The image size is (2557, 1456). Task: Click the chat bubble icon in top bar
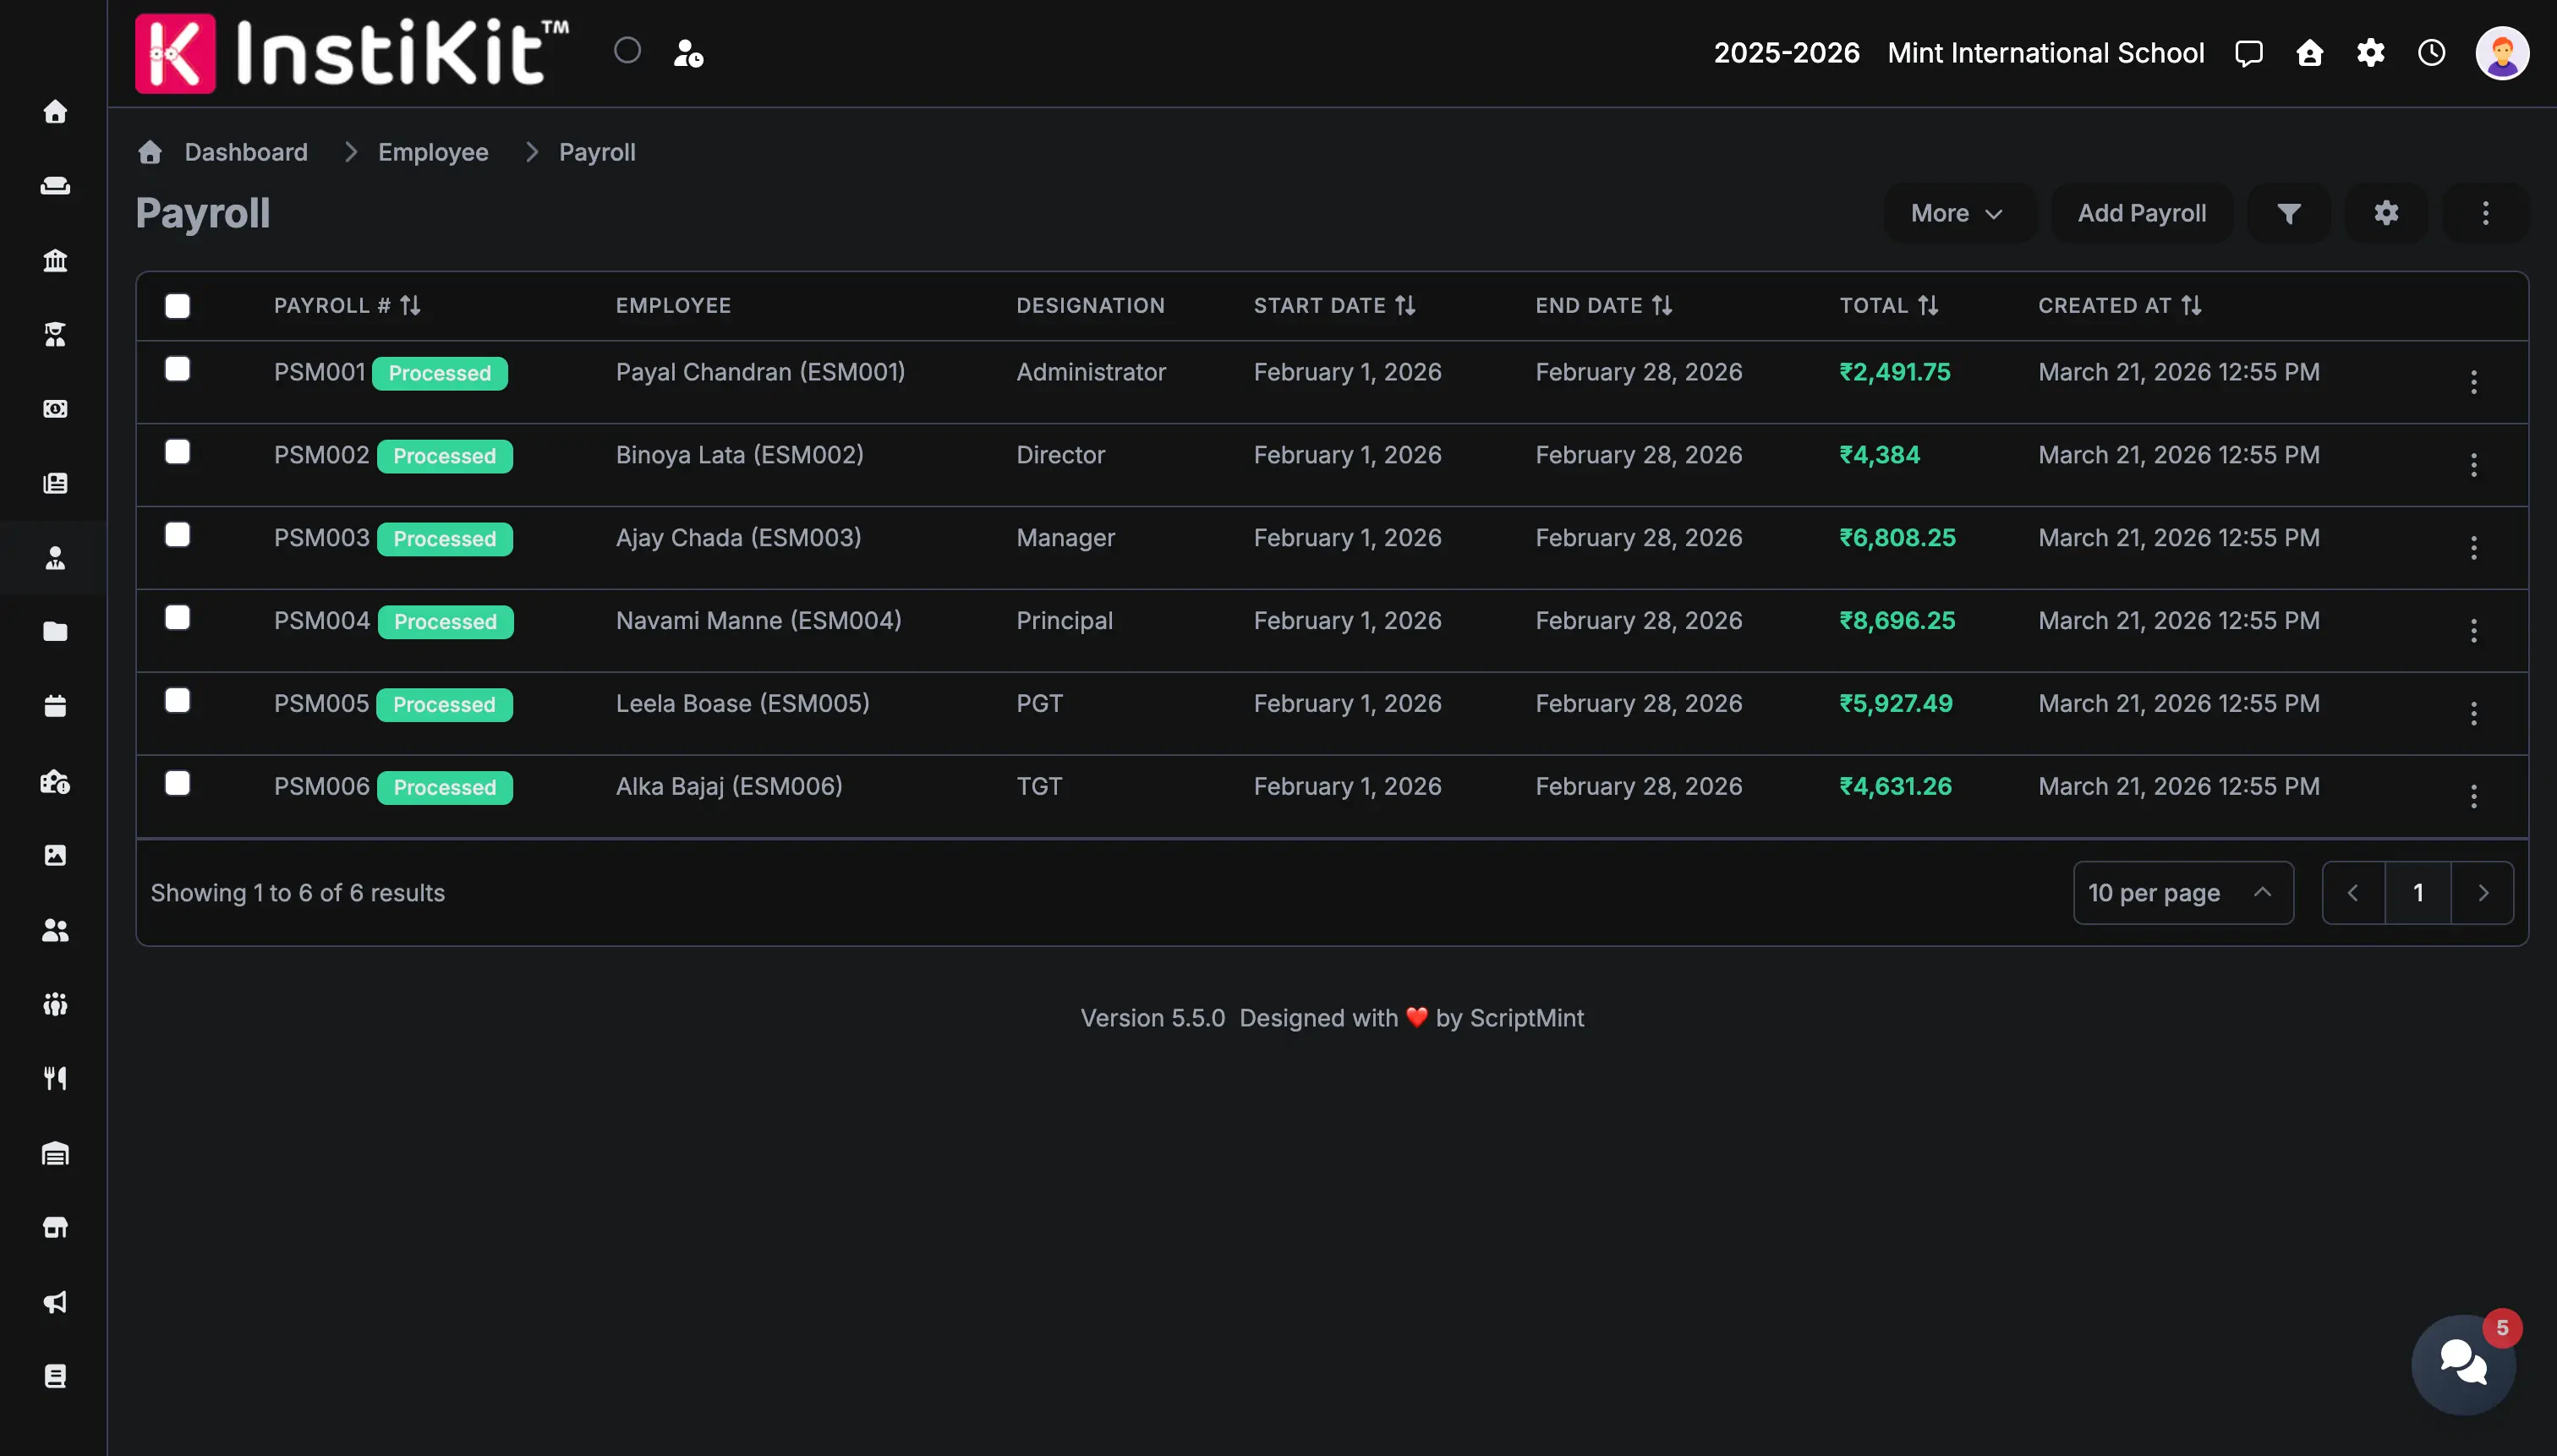pos(2248,53)
